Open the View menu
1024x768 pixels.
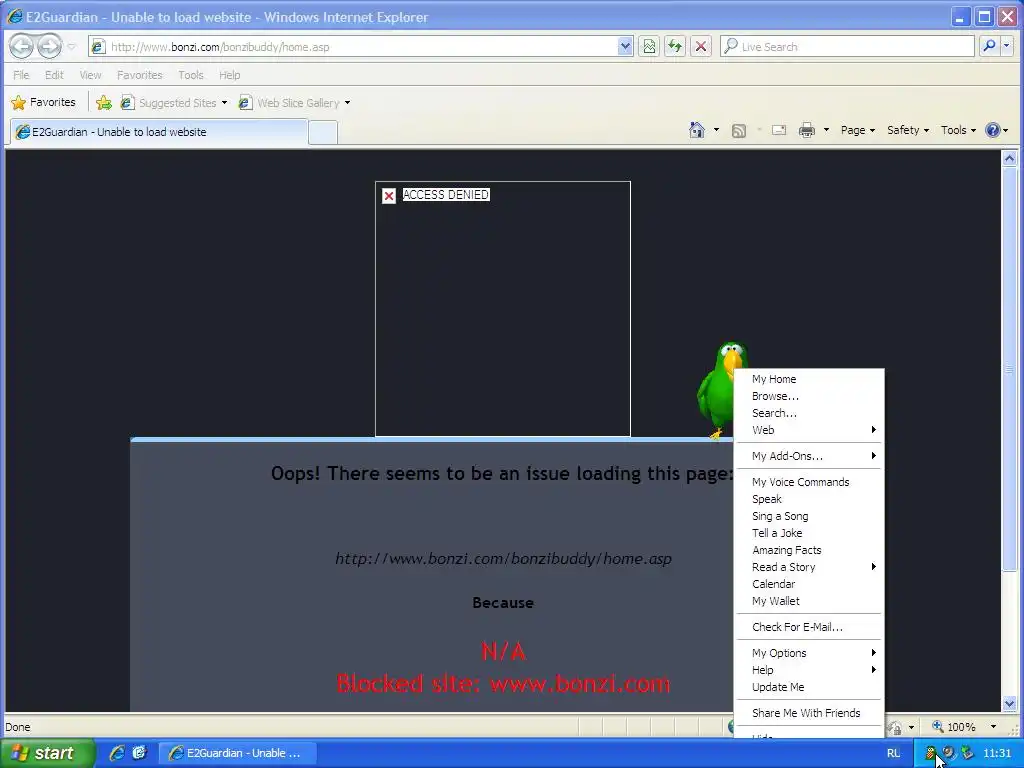click(x=90, y=75)
